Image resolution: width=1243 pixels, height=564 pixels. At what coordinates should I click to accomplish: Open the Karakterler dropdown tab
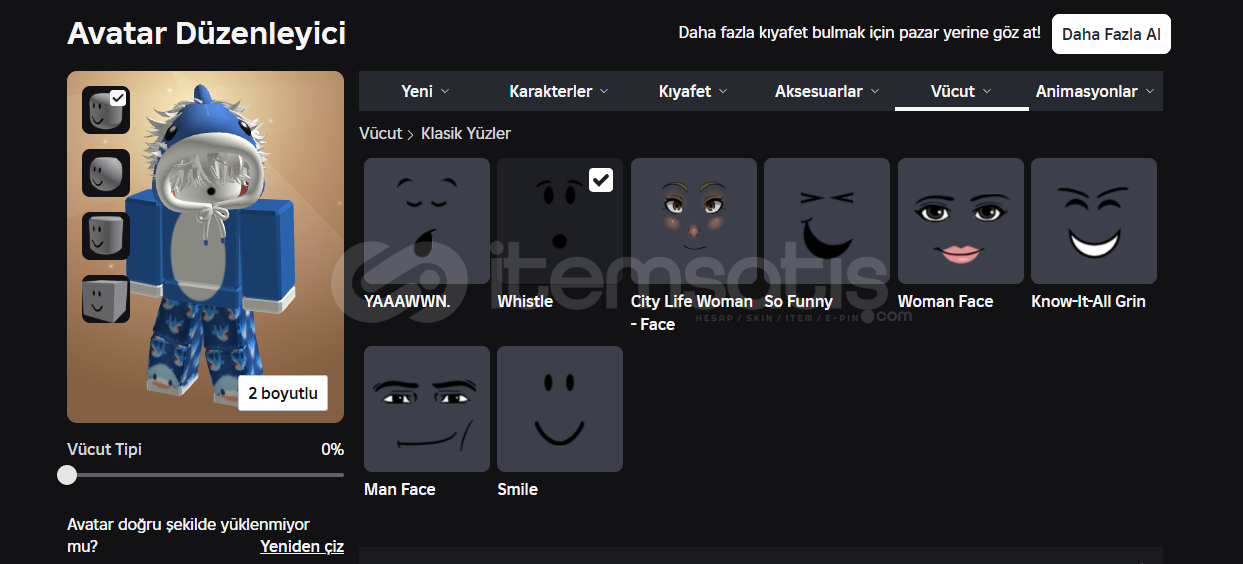[x=558, y=91]
